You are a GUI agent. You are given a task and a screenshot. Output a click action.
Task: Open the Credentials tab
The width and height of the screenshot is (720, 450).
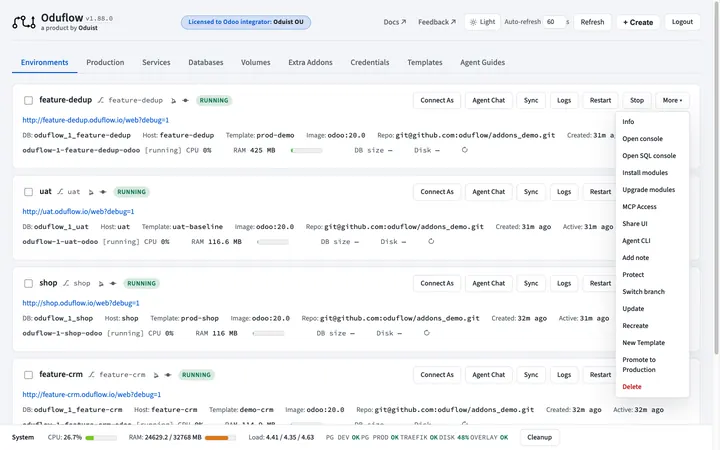[370, 62]
